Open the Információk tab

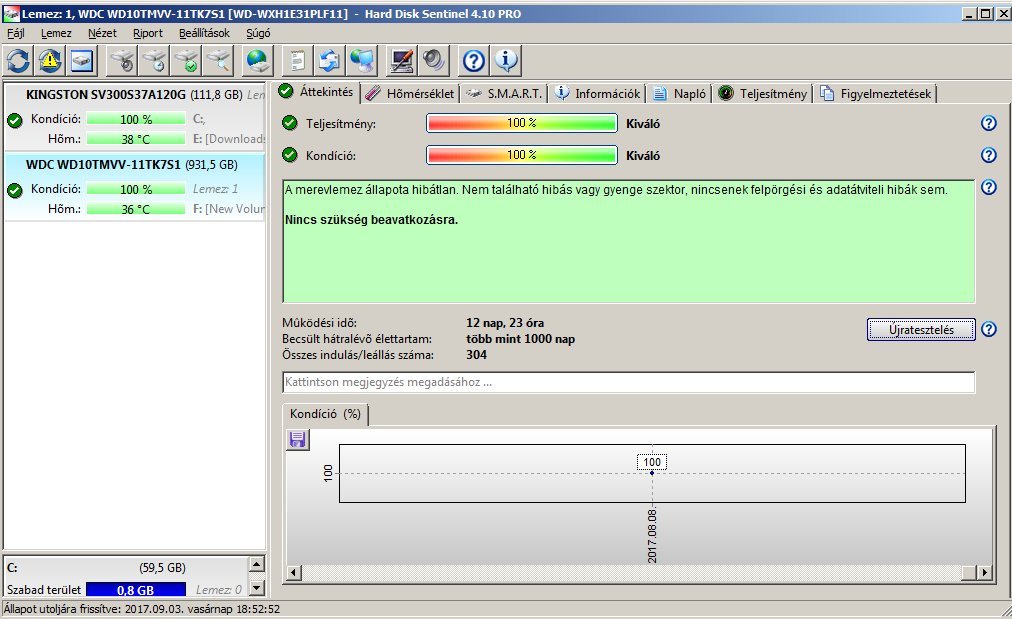598,94
